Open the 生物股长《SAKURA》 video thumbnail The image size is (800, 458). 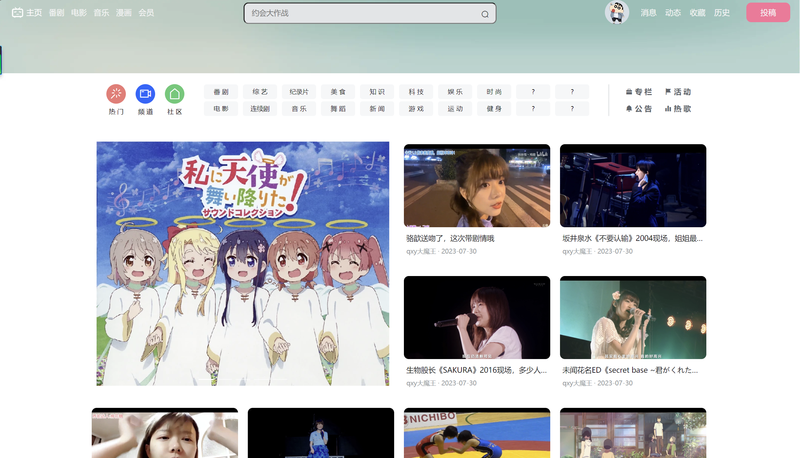(x=477, y=318)
